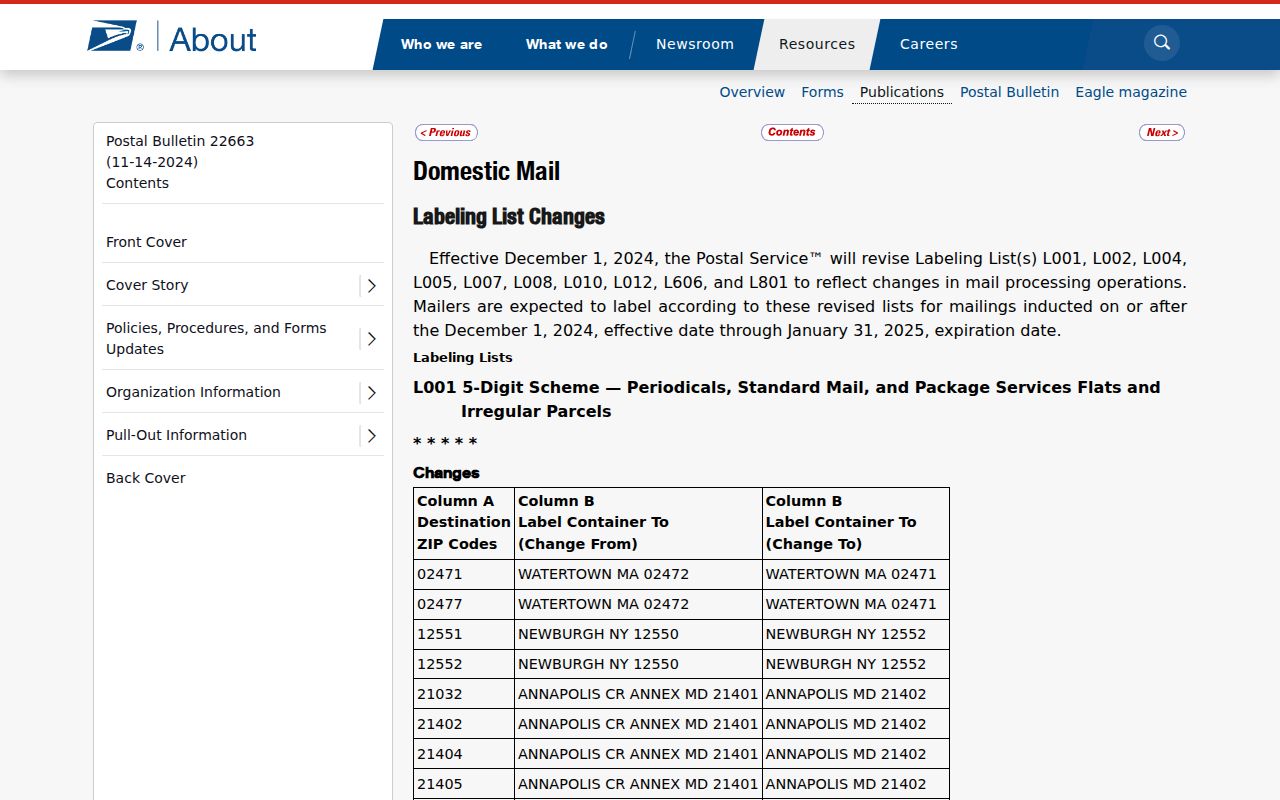Open the Contents button above the heading
The width and height of the screenshot is (1280, 800).
[x=792, y=132]
